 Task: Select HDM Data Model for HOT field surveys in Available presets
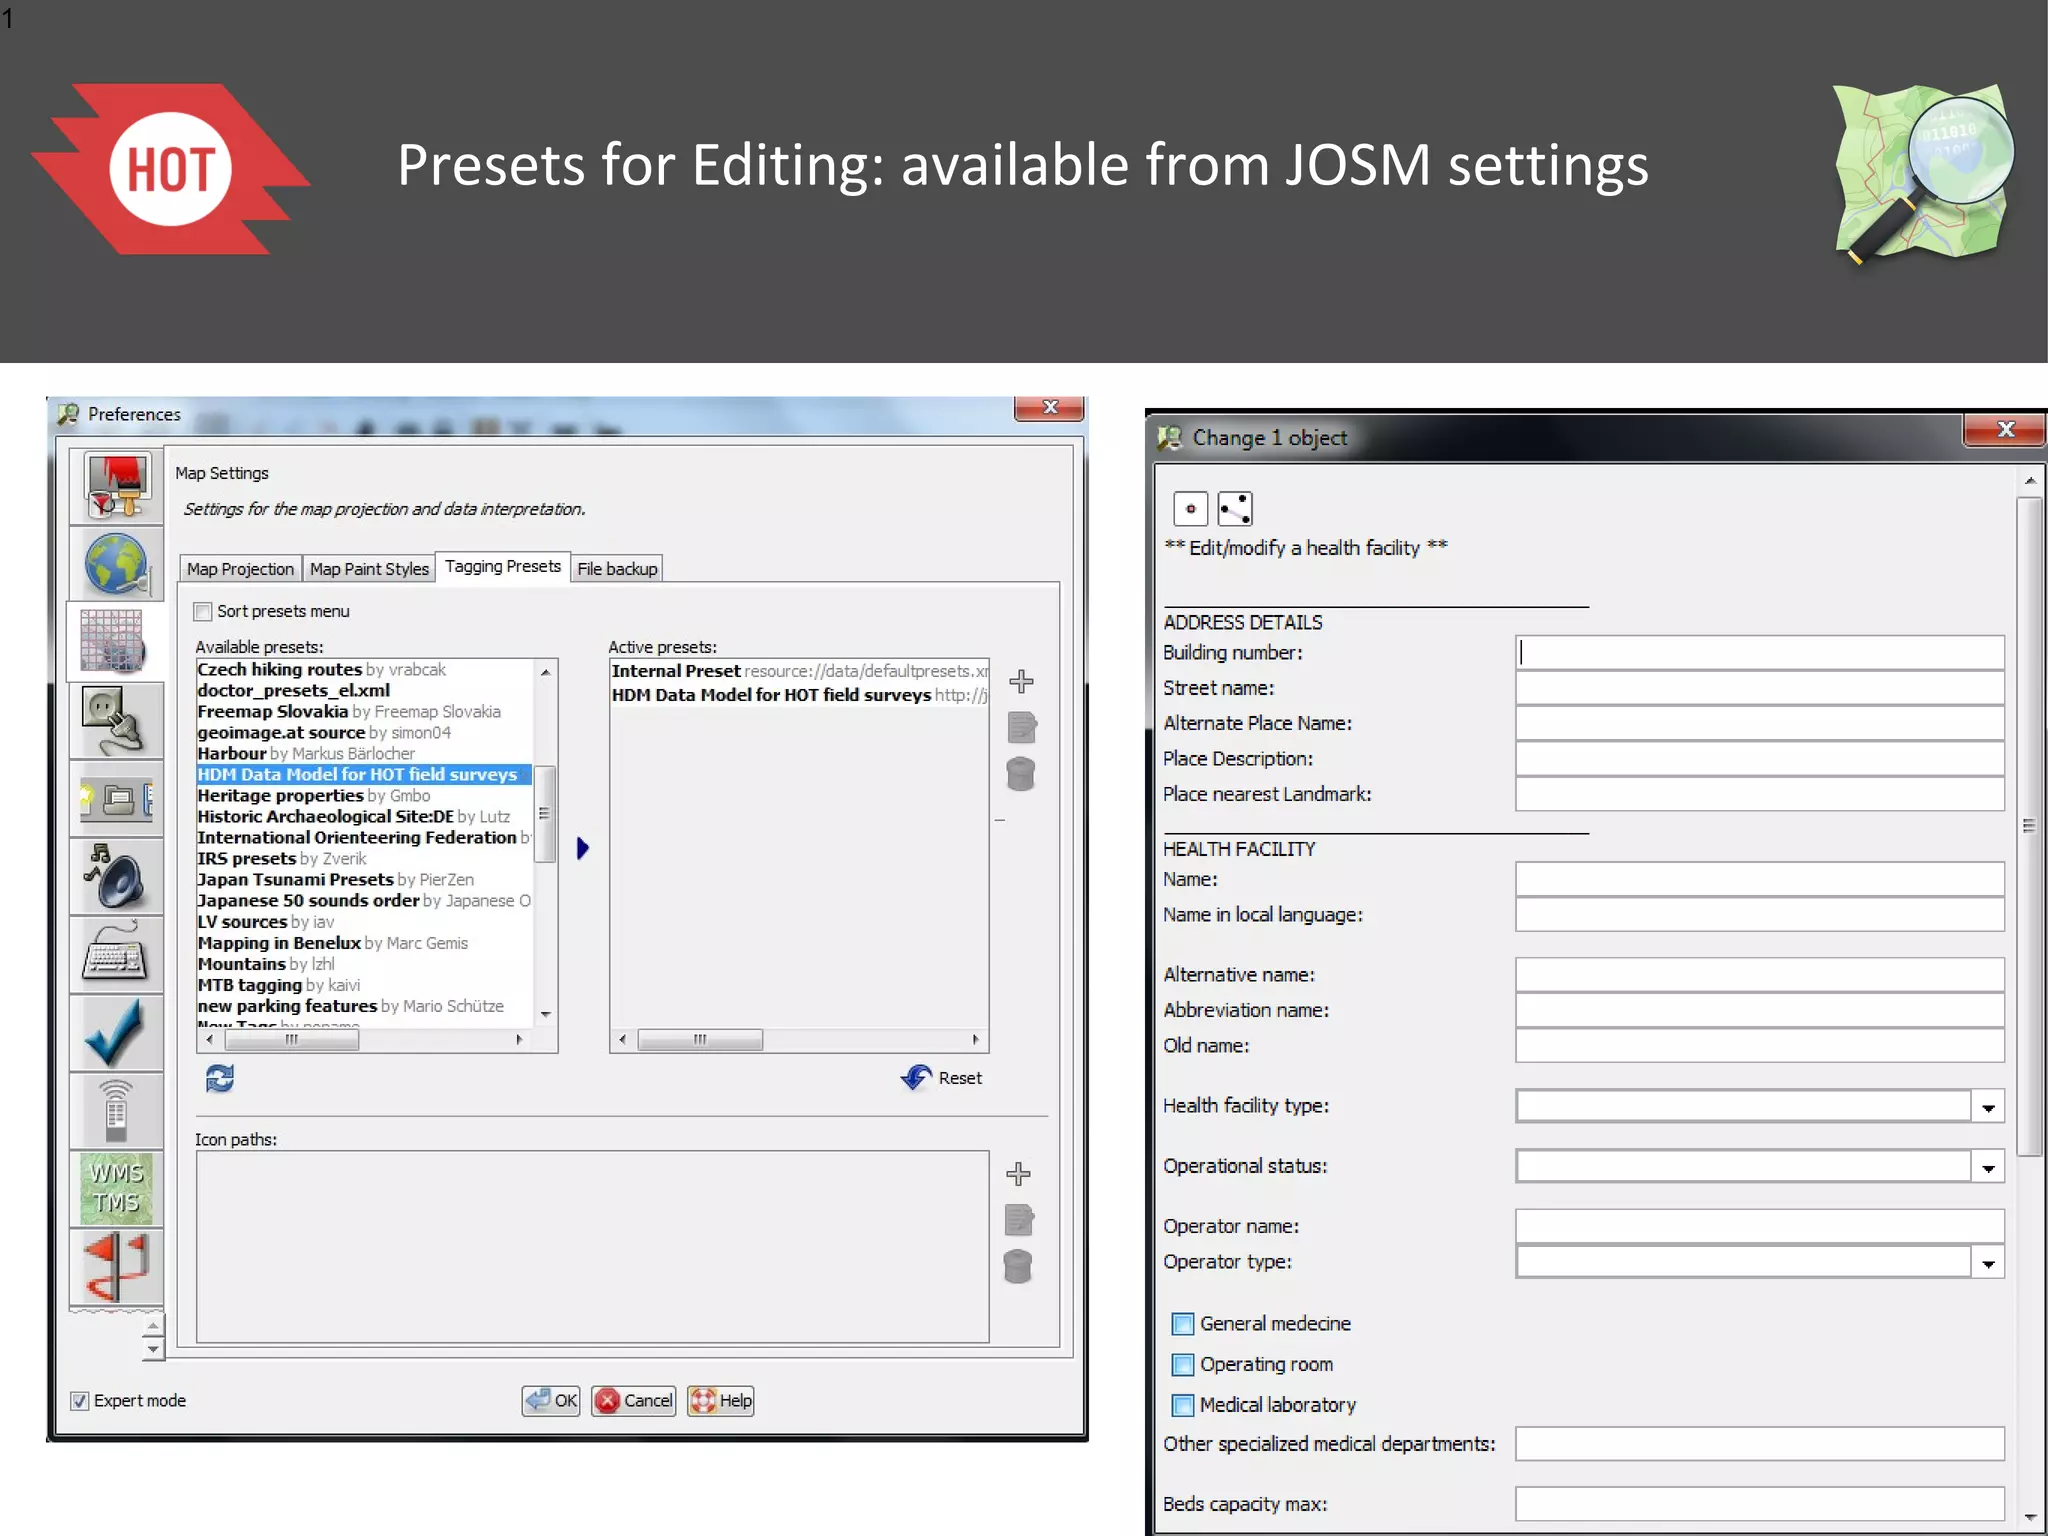click(364, 775)
